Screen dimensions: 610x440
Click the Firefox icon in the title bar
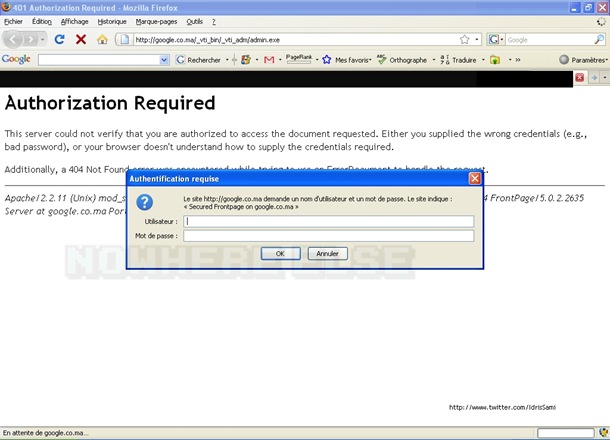[x=6, y=7]
